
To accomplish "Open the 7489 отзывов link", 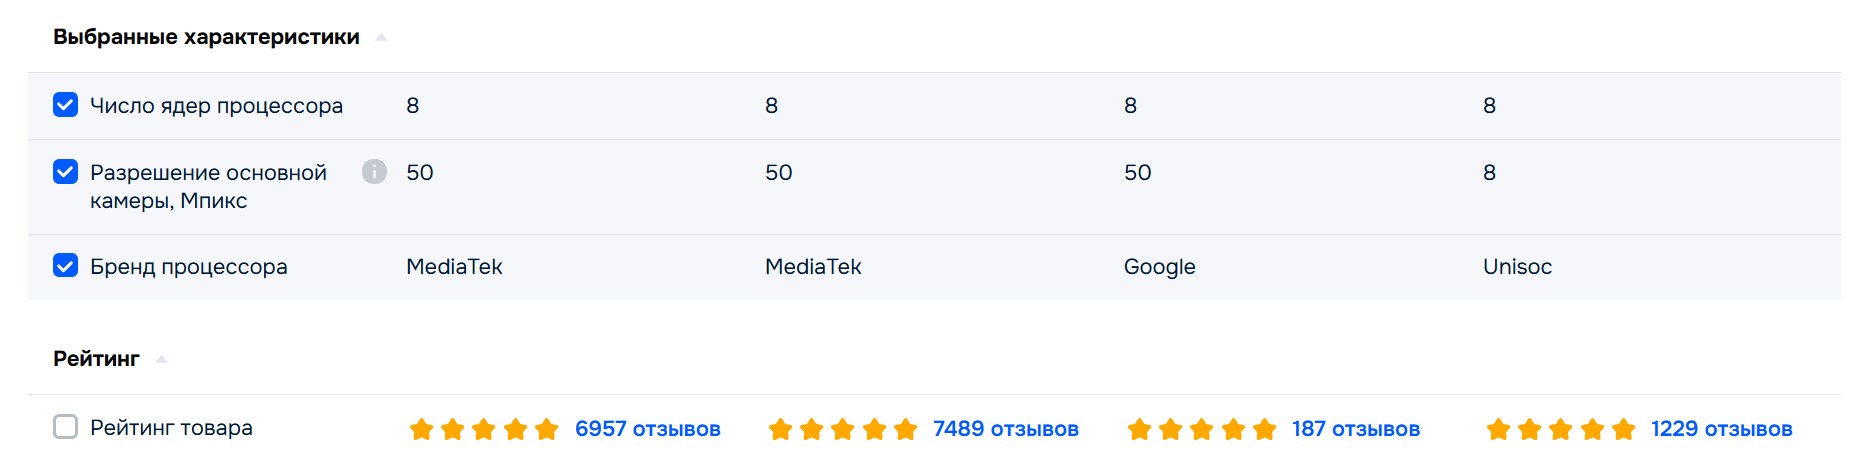I will (1005, 429).
